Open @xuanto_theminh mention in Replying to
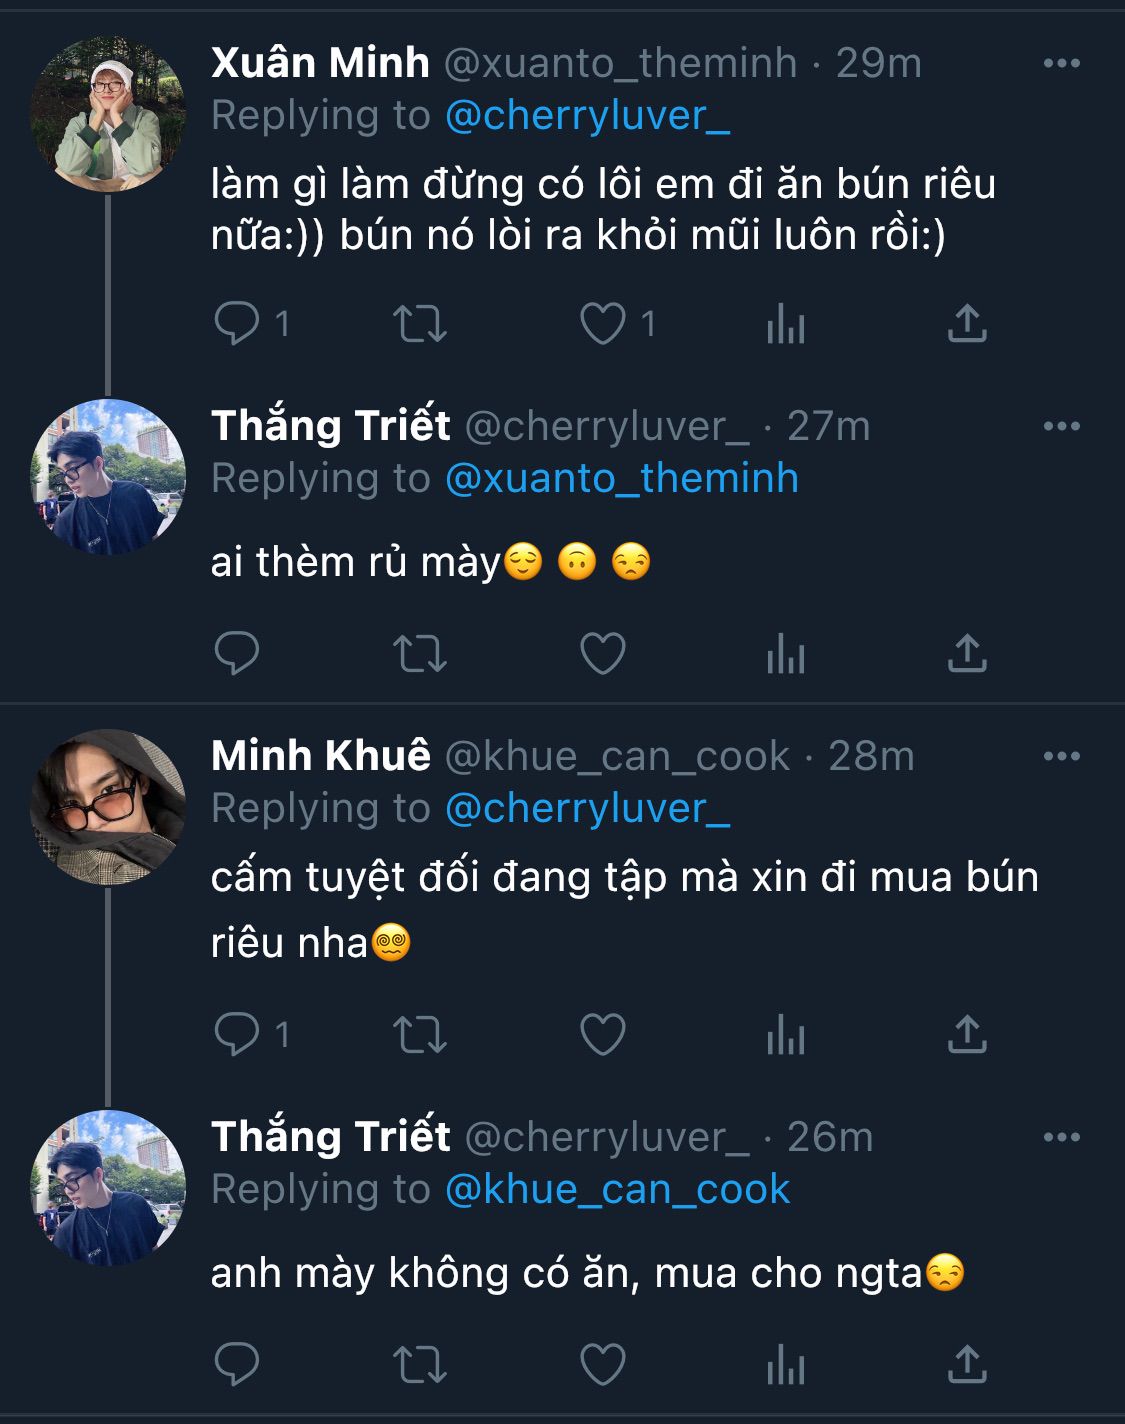Viewport: 1125px width, 1424px height. [x=621, y=478]
